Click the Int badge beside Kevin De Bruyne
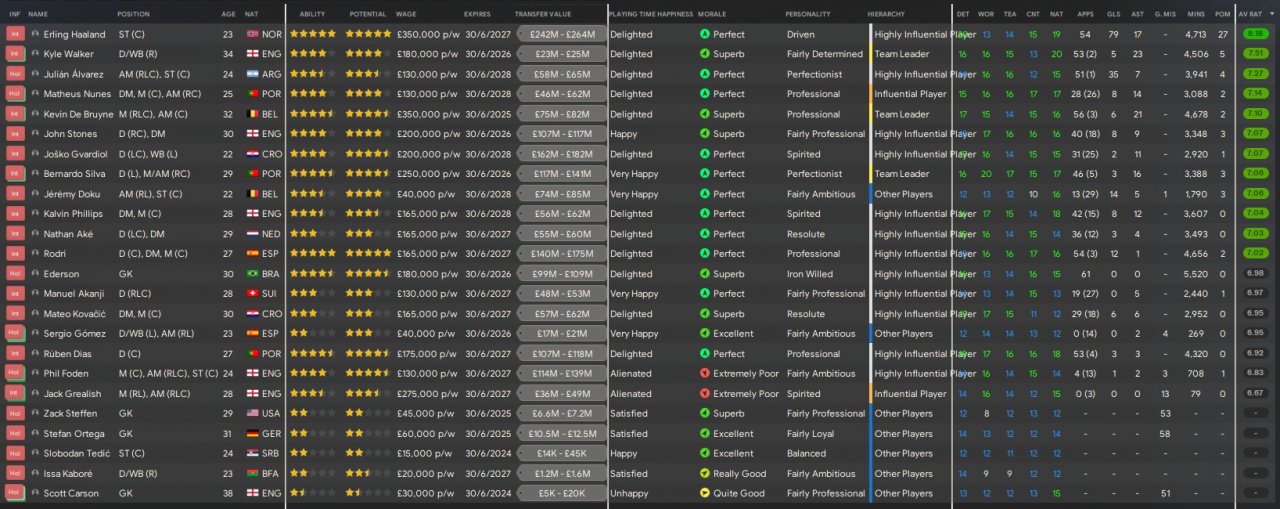Image resolution: width=1280 pixels, height=509 pixels. click(15, 114)
